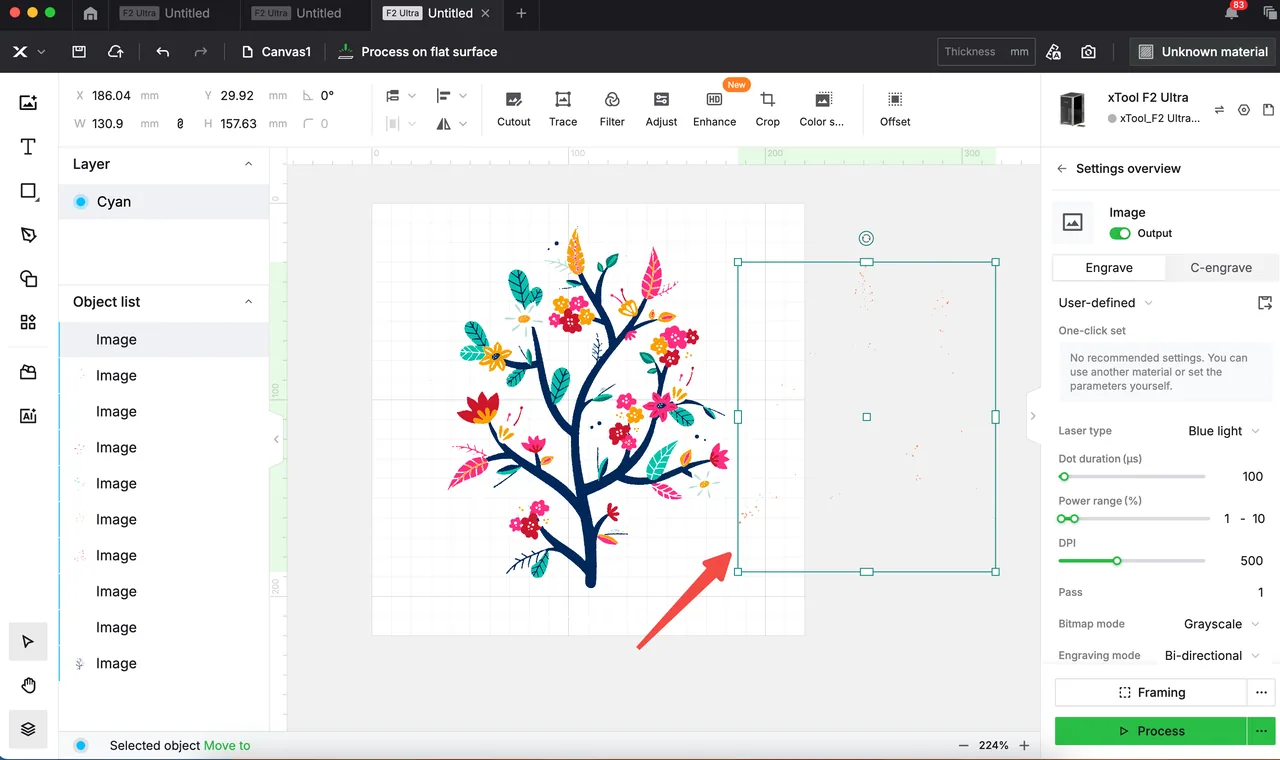Undo the last action
The image size is (1280, 760).
163,52
